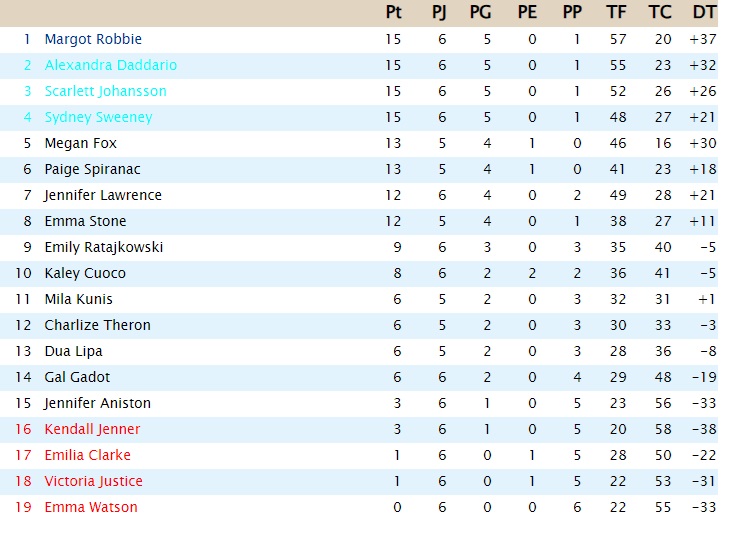Viewport: 729px width, 545px height.
Task: Select Paige Spiranac in the table
Action: click(93, 169)
